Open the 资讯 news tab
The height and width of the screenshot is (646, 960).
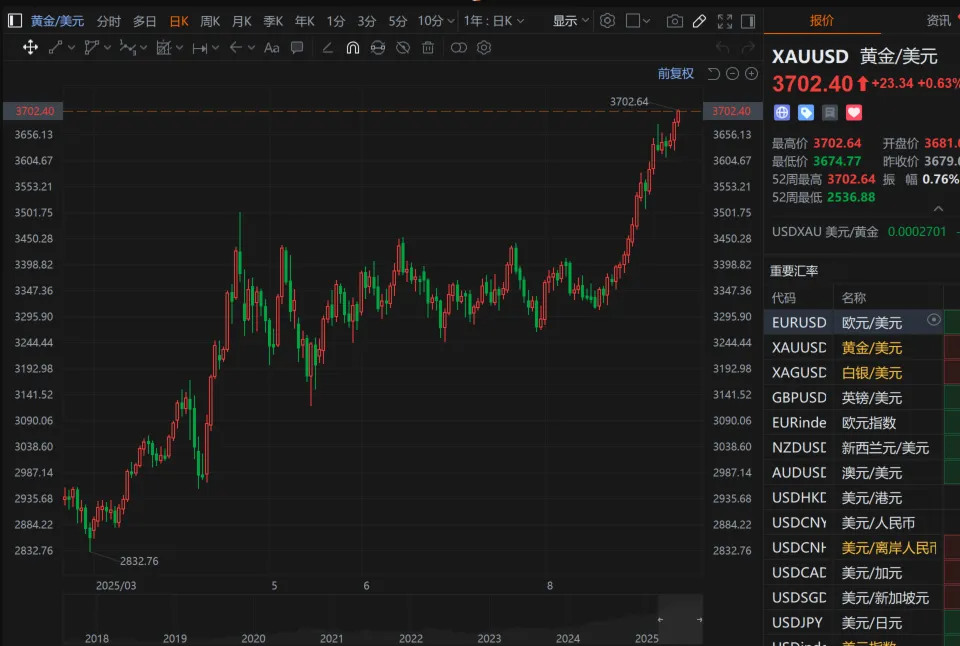click(938, 21)
